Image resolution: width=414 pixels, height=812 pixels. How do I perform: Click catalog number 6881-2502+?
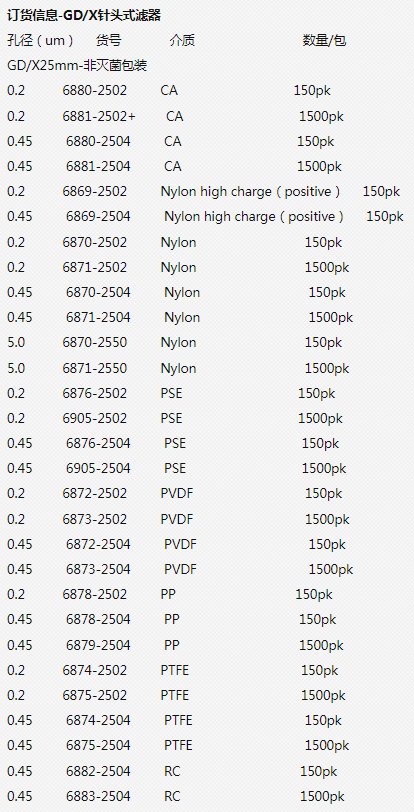point(99,117)
